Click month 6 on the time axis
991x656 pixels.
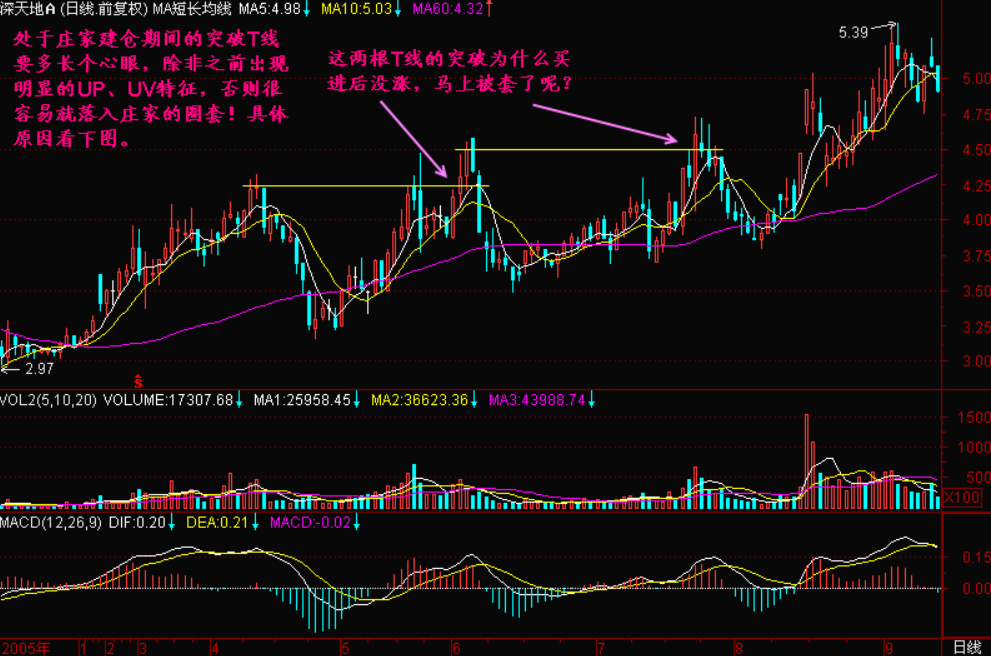pos(455,647)
